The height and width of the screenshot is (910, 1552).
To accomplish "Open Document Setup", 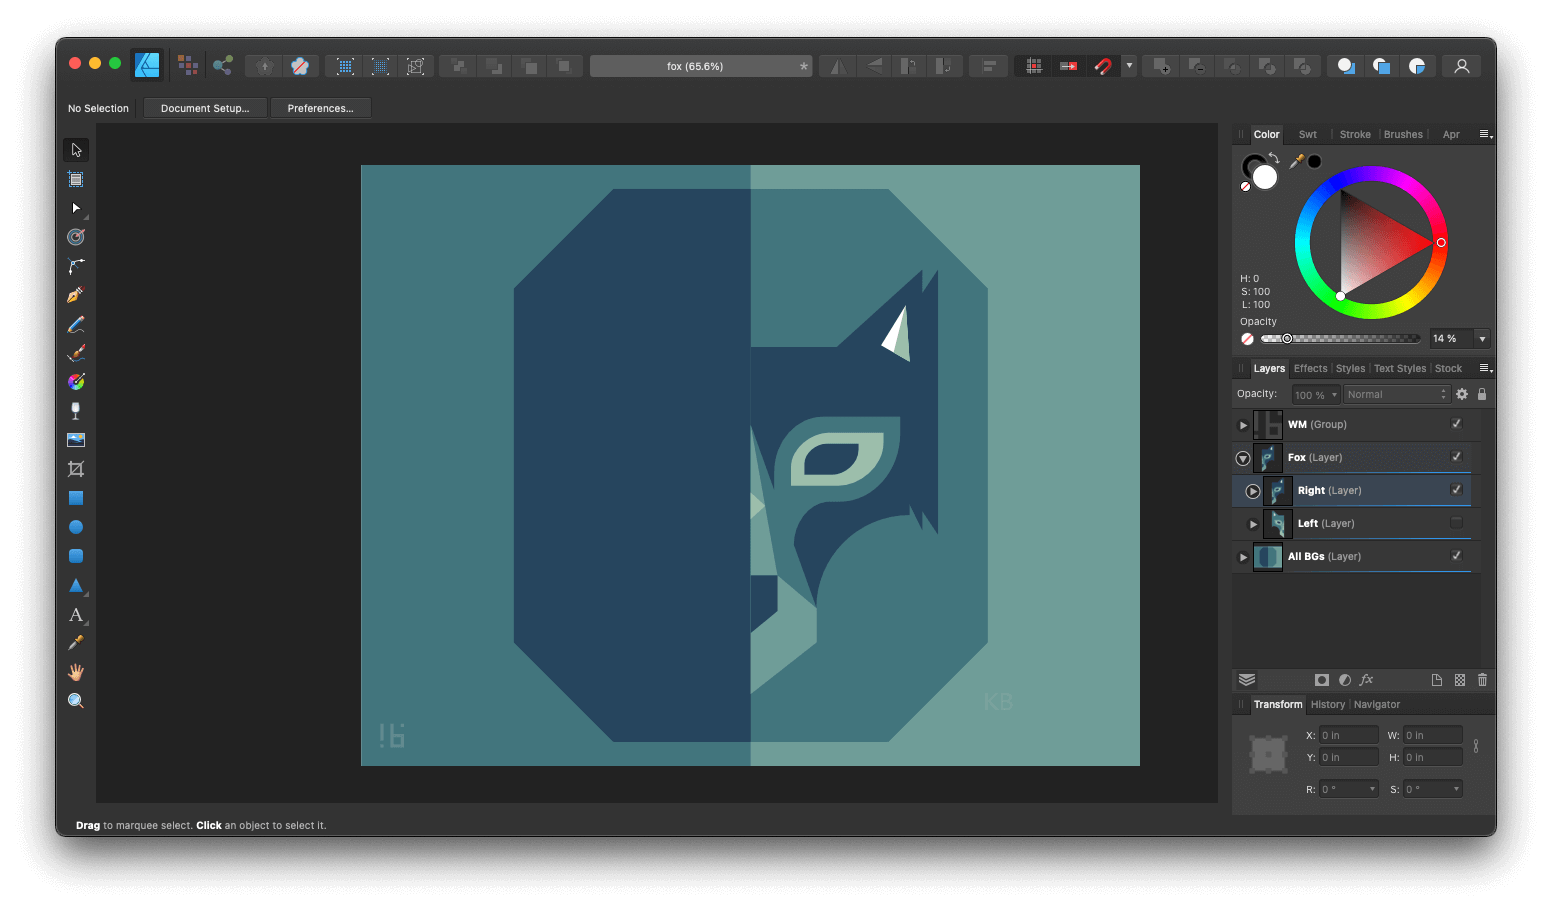I will (205, 107).
